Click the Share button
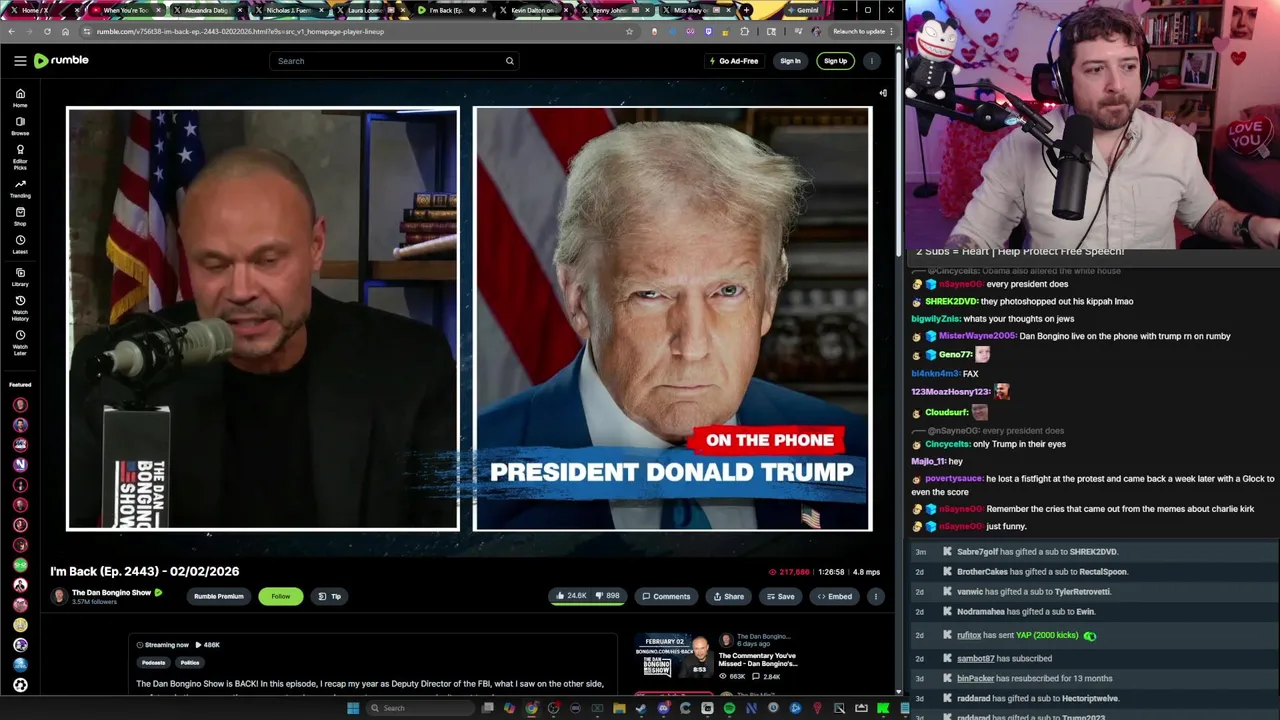 [x=727, y=596]
